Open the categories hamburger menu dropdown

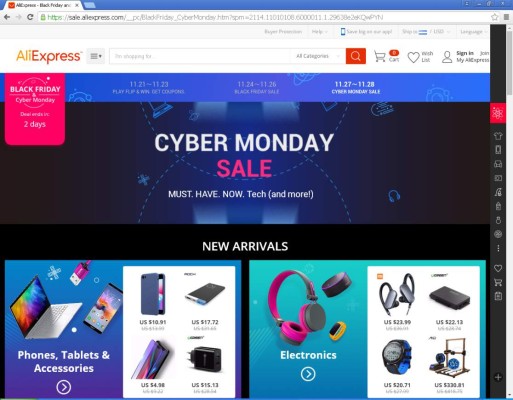(x=96, y=56)
